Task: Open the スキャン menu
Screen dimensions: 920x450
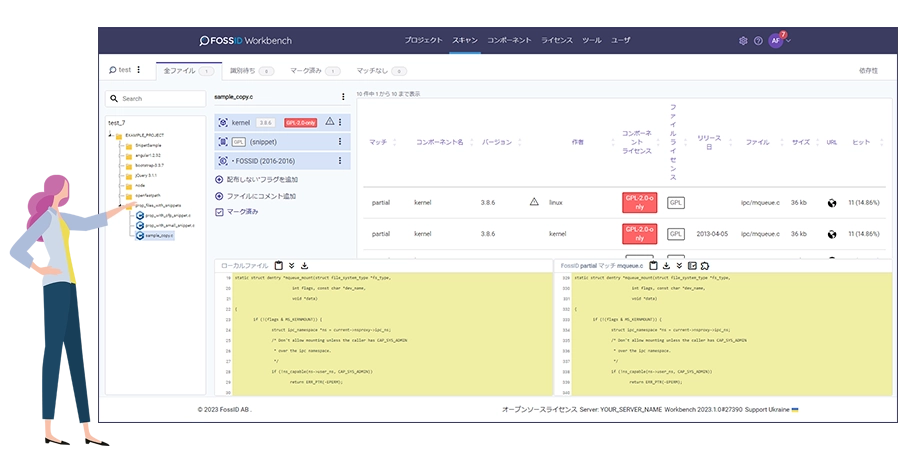Action: point(465,40)
